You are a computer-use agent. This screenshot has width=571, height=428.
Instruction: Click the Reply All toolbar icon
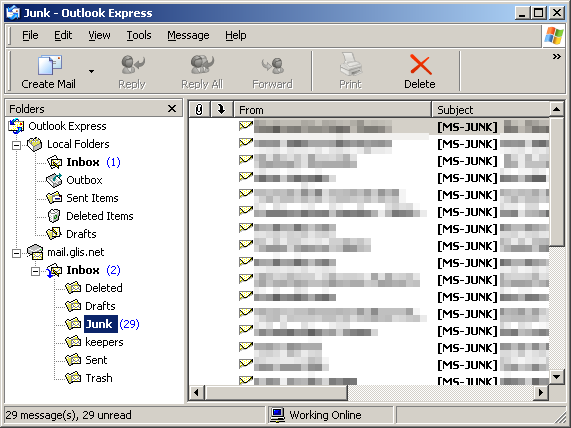[202, 64]
